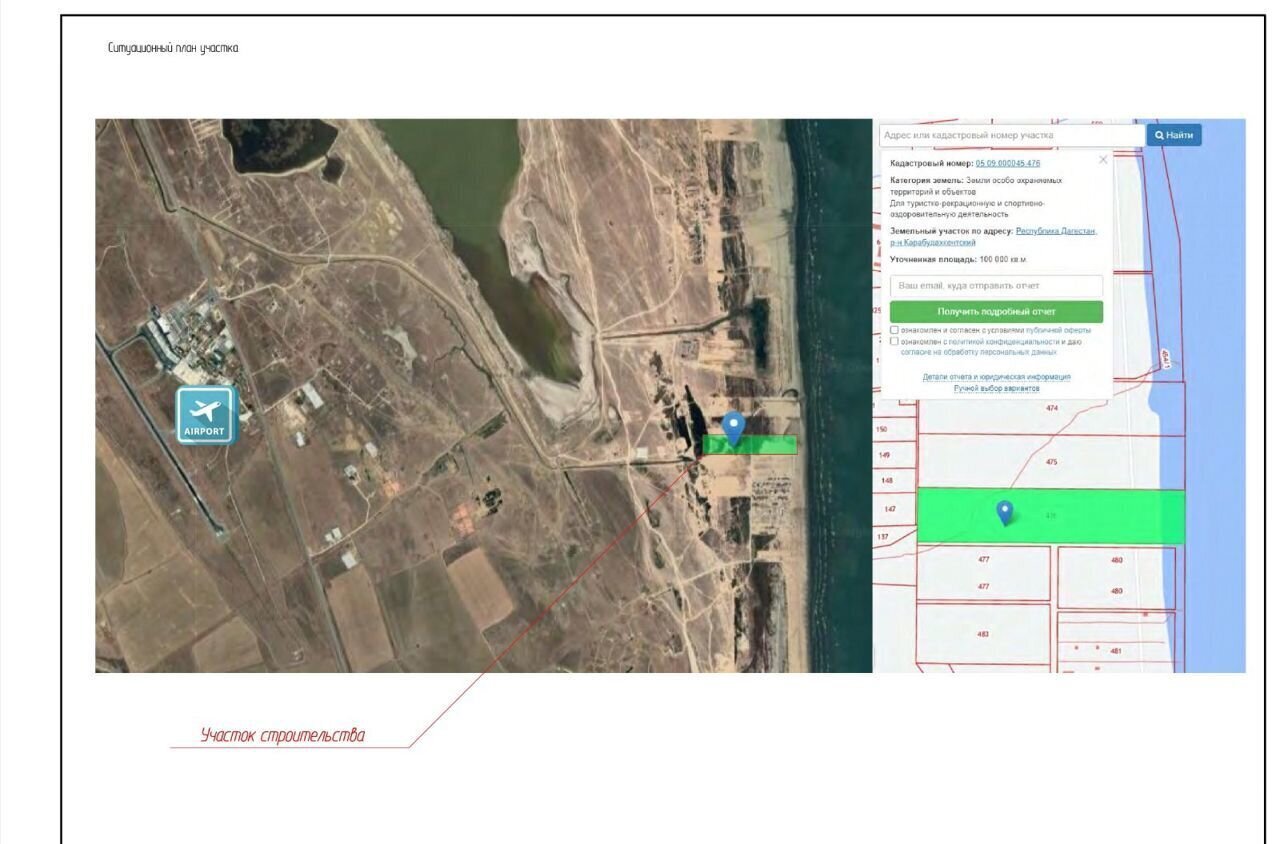Close the cadastral info popup with the X
The width and height of the screenshot is (1280, 844).
1103,160
